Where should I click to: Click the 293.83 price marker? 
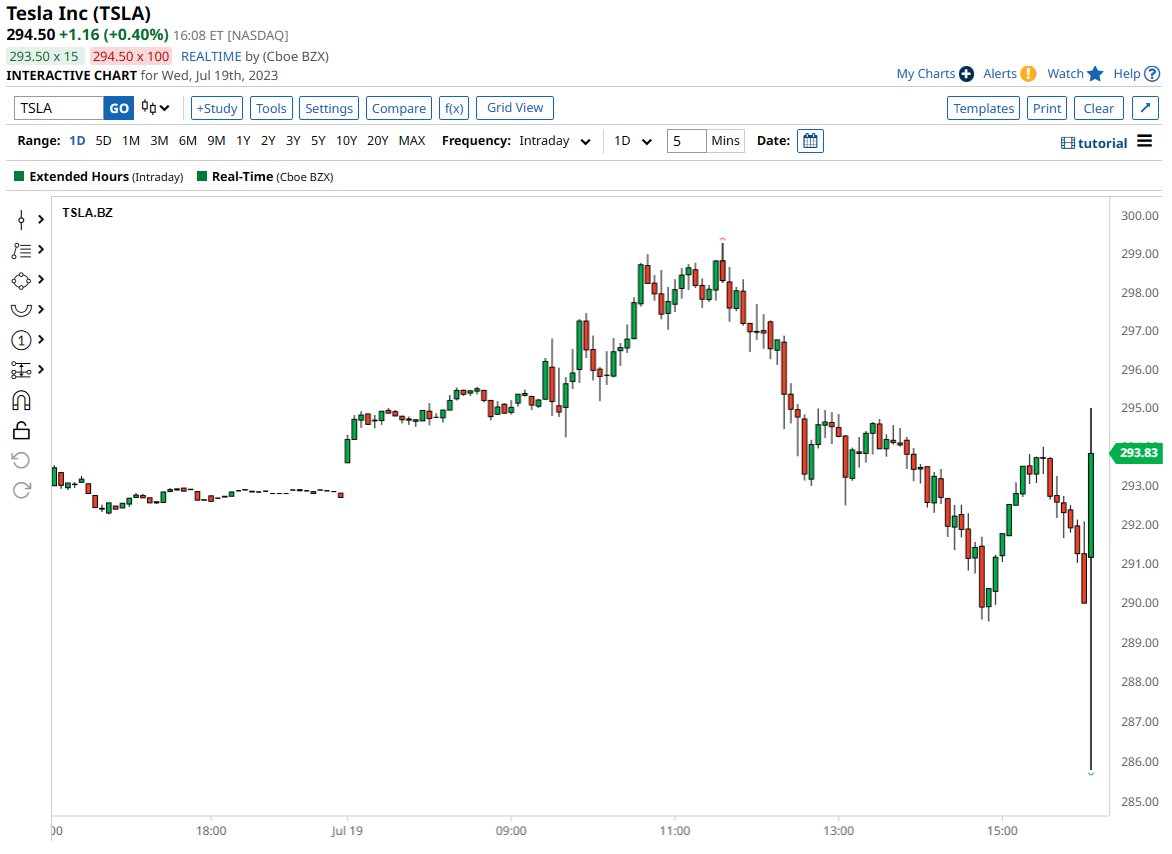(x=1137, y=453)
